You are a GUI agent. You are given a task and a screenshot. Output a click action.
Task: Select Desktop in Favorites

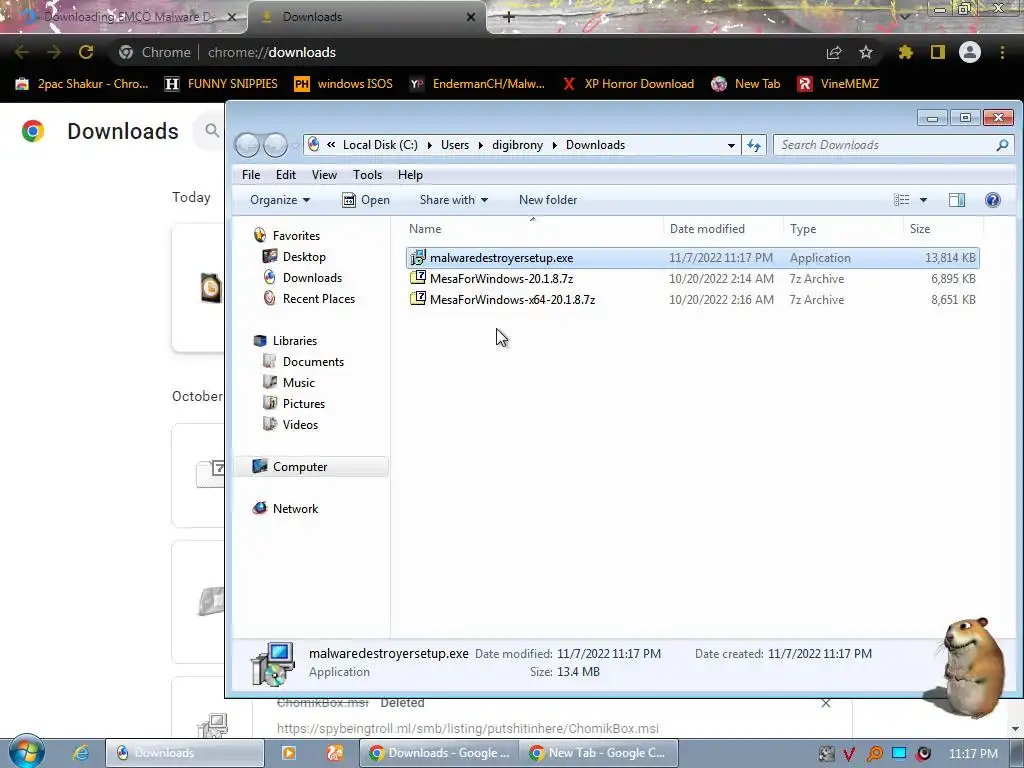tap(304, 257)
